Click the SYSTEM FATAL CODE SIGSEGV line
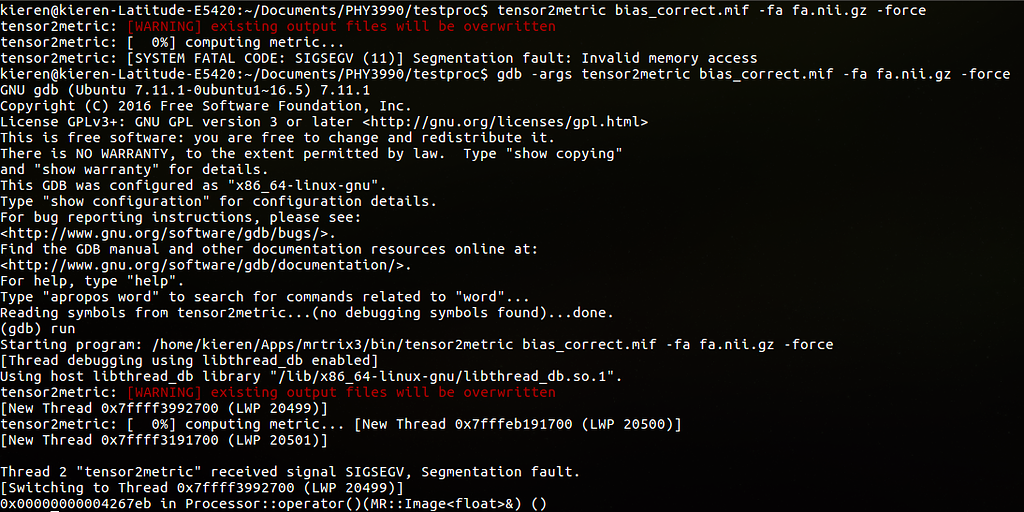Image resolution: width=1024 pixels, height=512 pixels. pyautogui.click(x=379, y=58)
